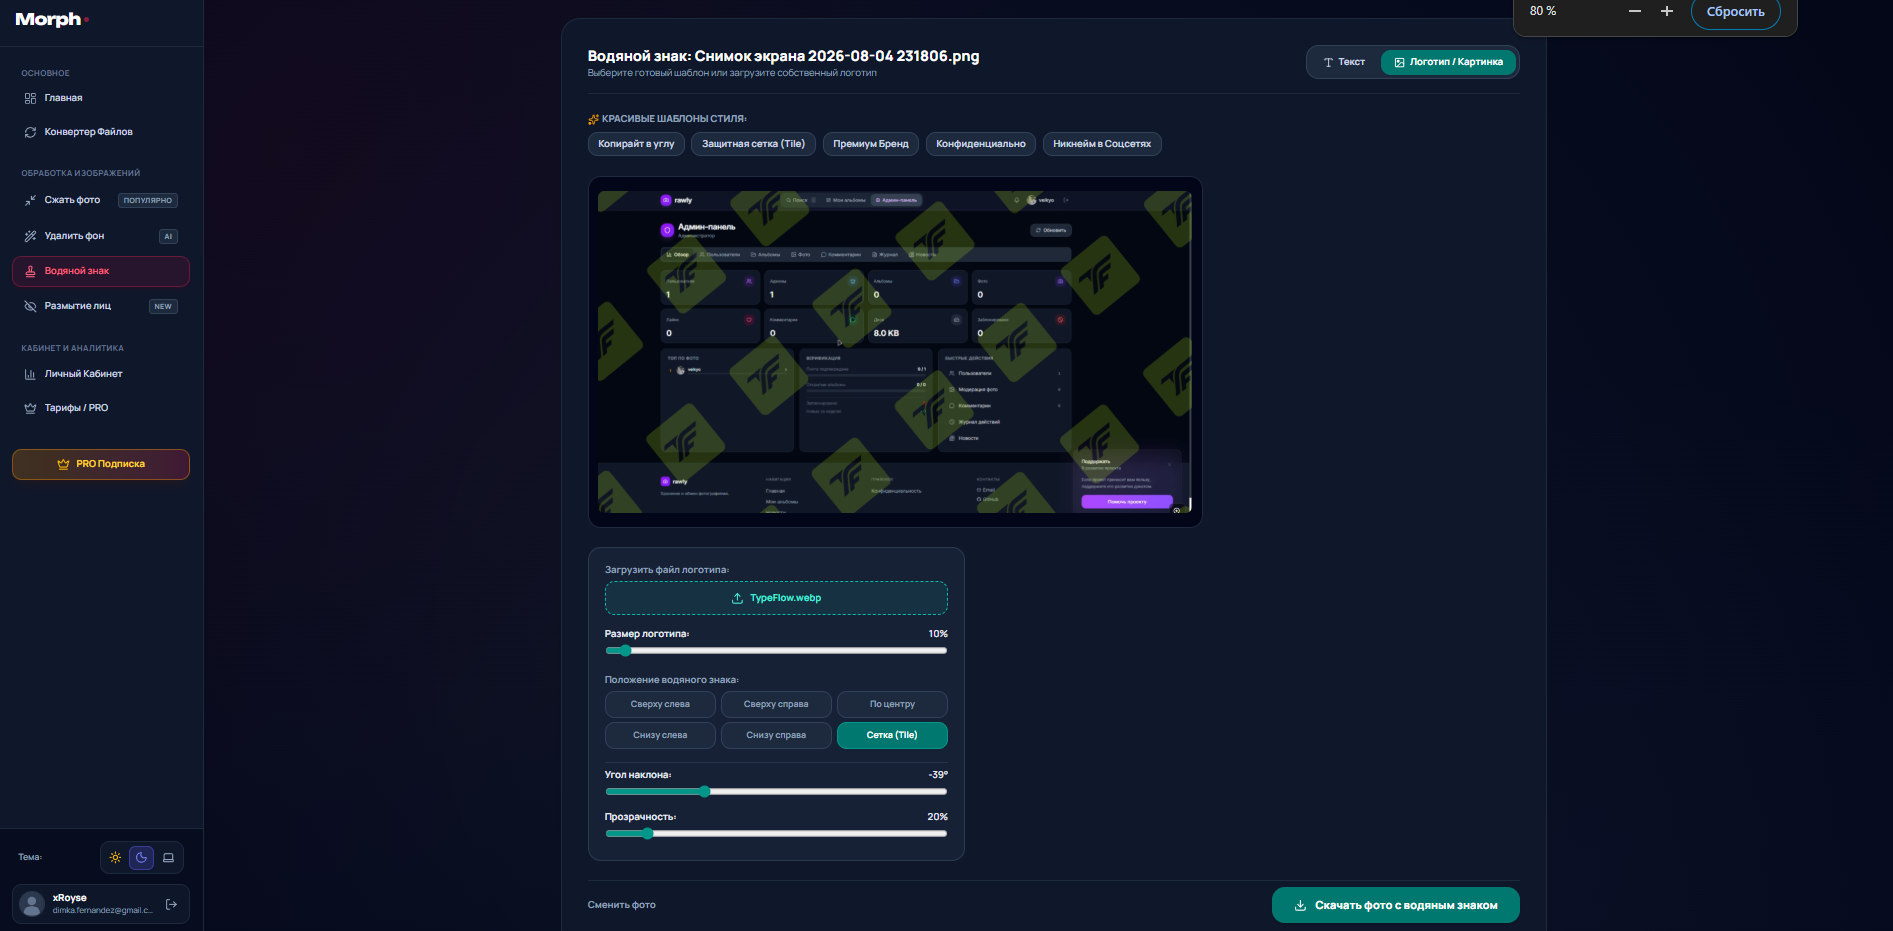Image resolution: width=1893 pixels, height=931 pixels.
Task: Apply the Премиум Бренд template
Action: pyautogui.click(x=871, y=144)
